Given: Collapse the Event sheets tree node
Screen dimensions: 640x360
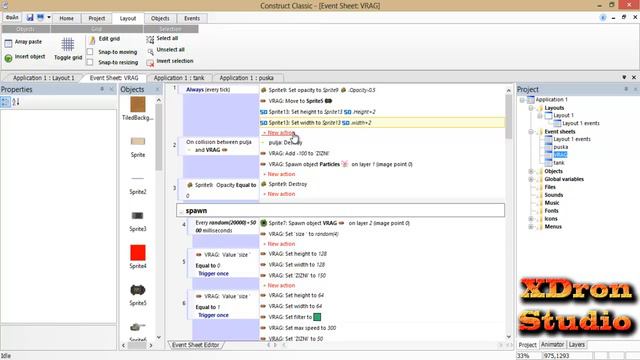Looking at the screenshot, I should pyautogui.click(x=531, y=131).
